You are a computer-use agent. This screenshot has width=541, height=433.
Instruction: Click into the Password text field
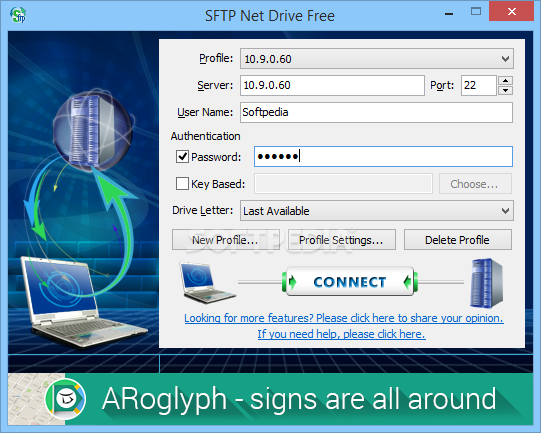pyautogui.click(x=383, y=157)
